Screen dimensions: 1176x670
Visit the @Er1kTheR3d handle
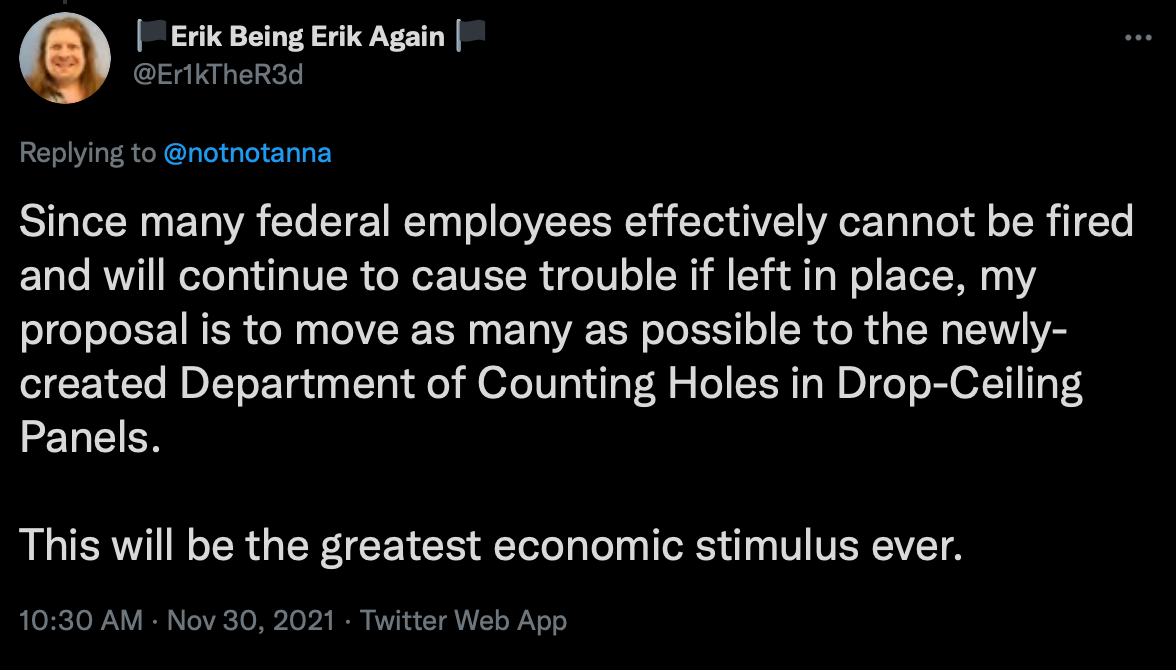[x=218, y=74]
